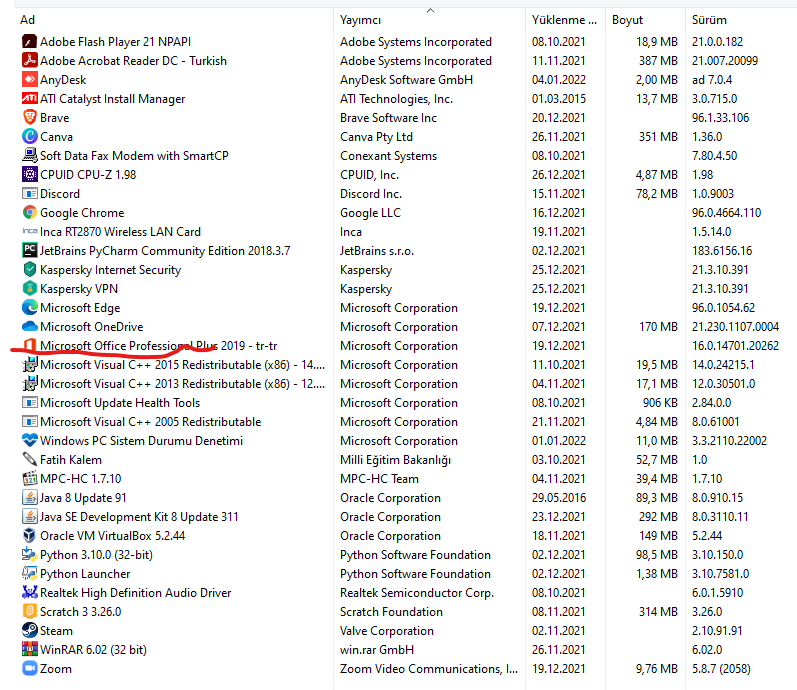Select the Steam icon
The height and width of the screenshot is (690, 797).
pyautogui.click(x=29, y=630)
